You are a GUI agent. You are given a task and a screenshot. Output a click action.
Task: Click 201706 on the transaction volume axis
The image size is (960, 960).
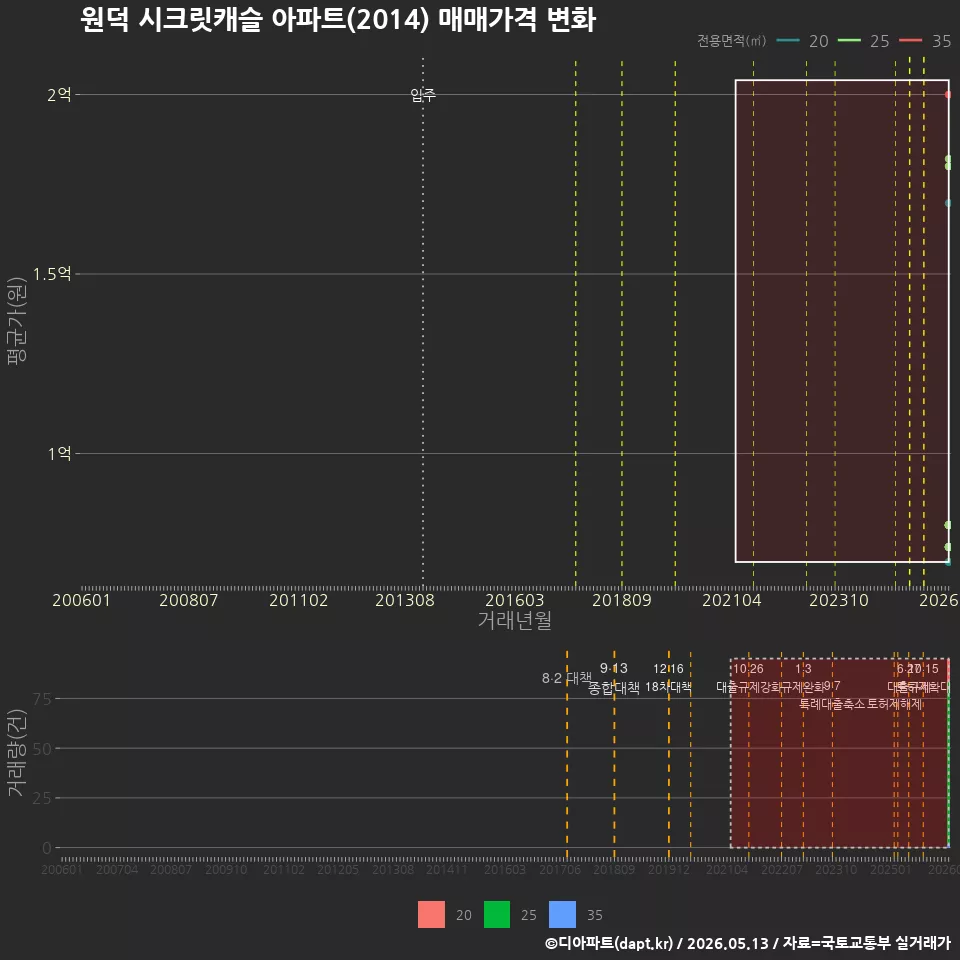560,869
